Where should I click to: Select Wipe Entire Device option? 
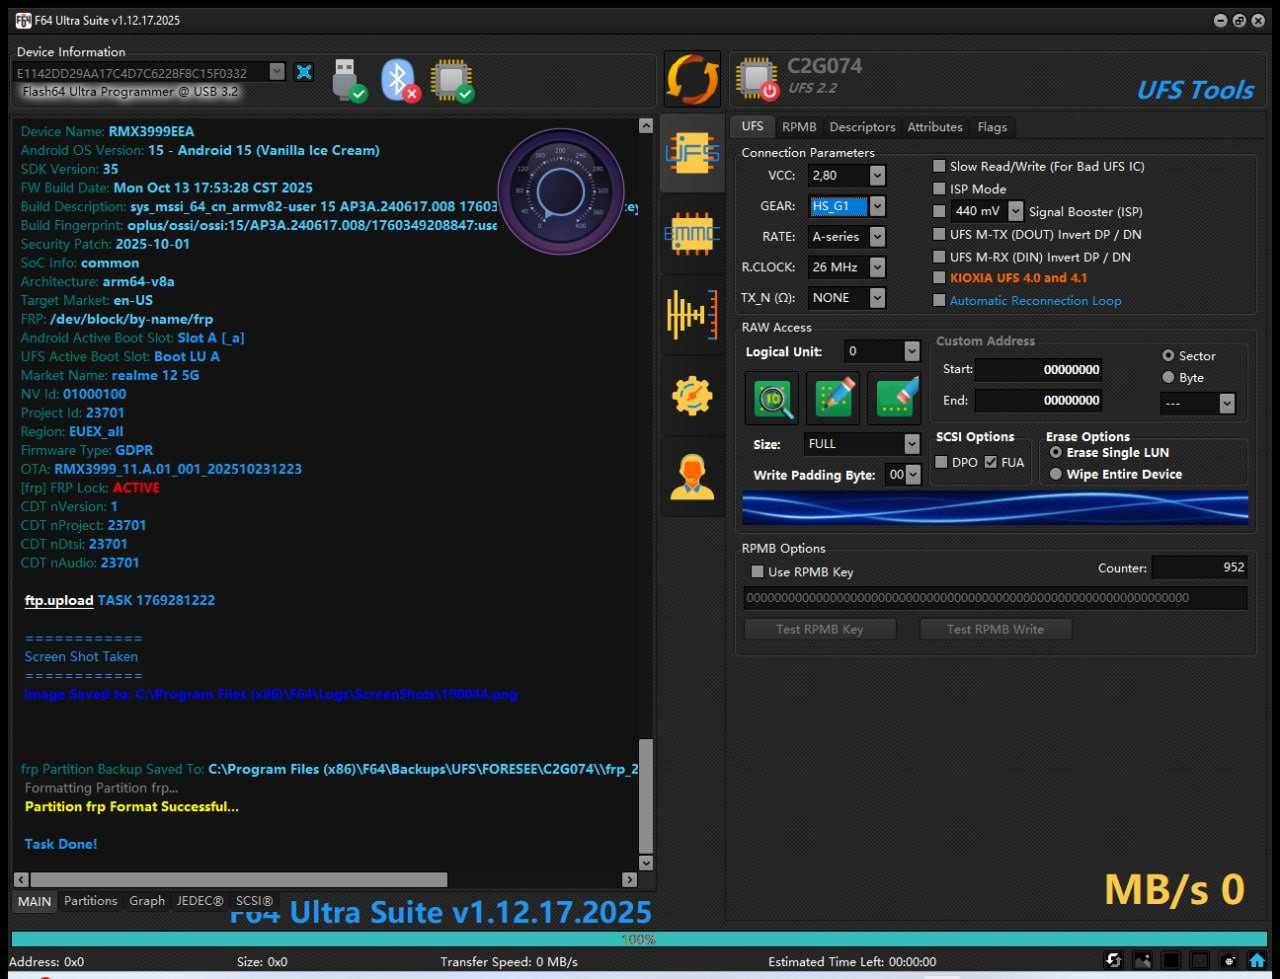click(1056, 475)
